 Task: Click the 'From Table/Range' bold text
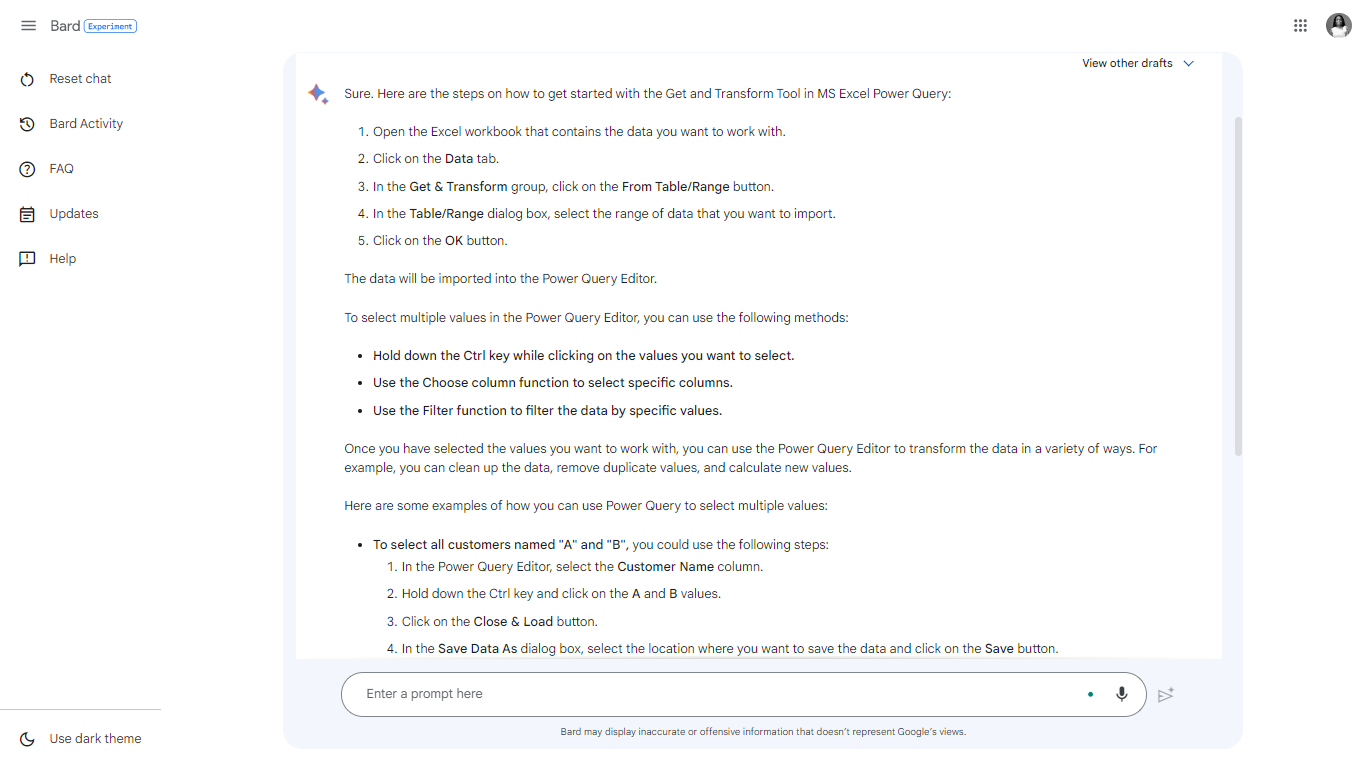[x=676, y=187]
